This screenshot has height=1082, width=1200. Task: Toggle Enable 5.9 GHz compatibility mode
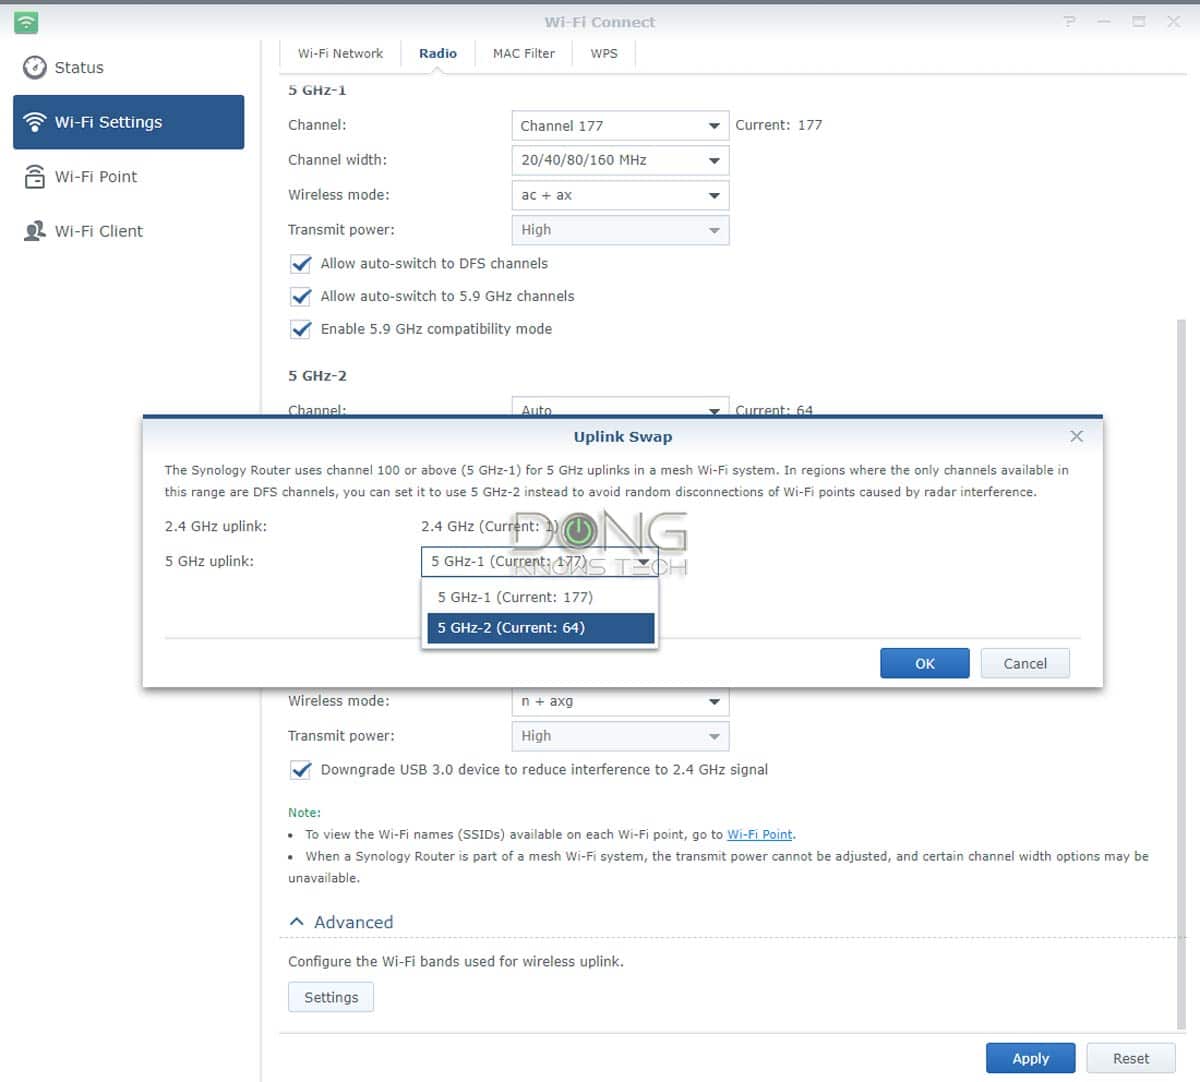300,329
